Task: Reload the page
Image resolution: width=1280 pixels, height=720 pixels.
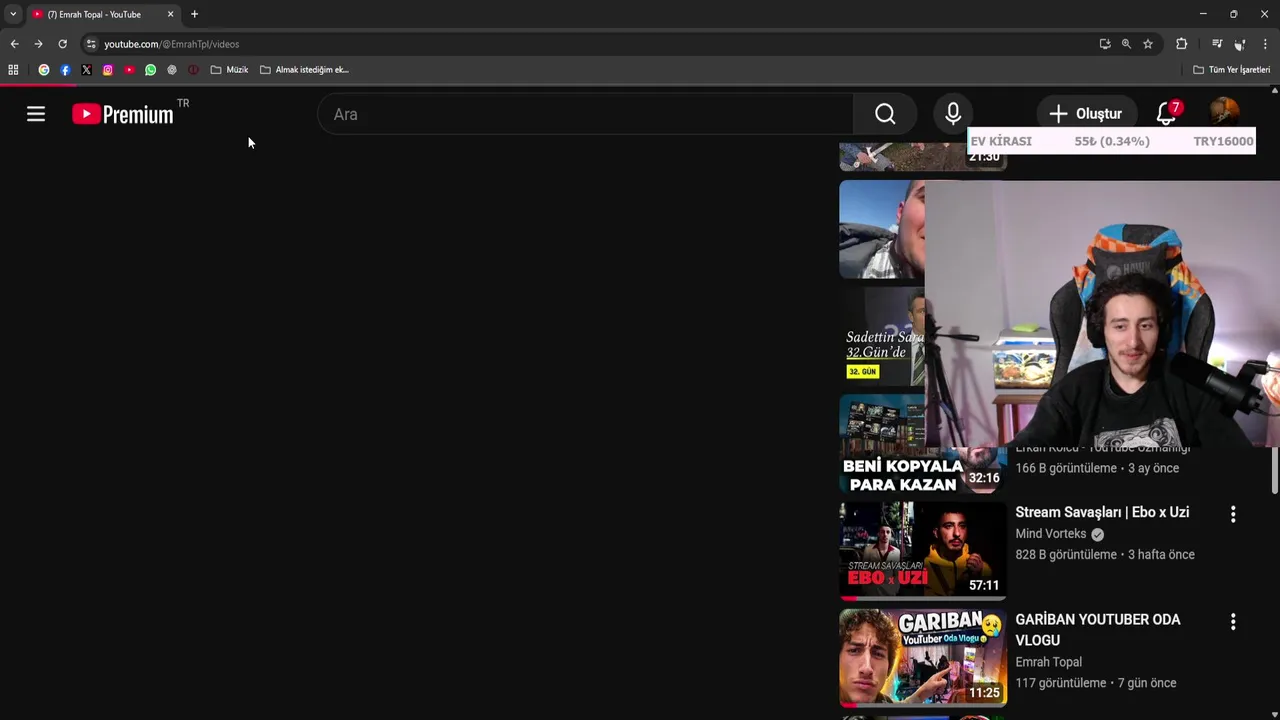Action: [62, 44]
